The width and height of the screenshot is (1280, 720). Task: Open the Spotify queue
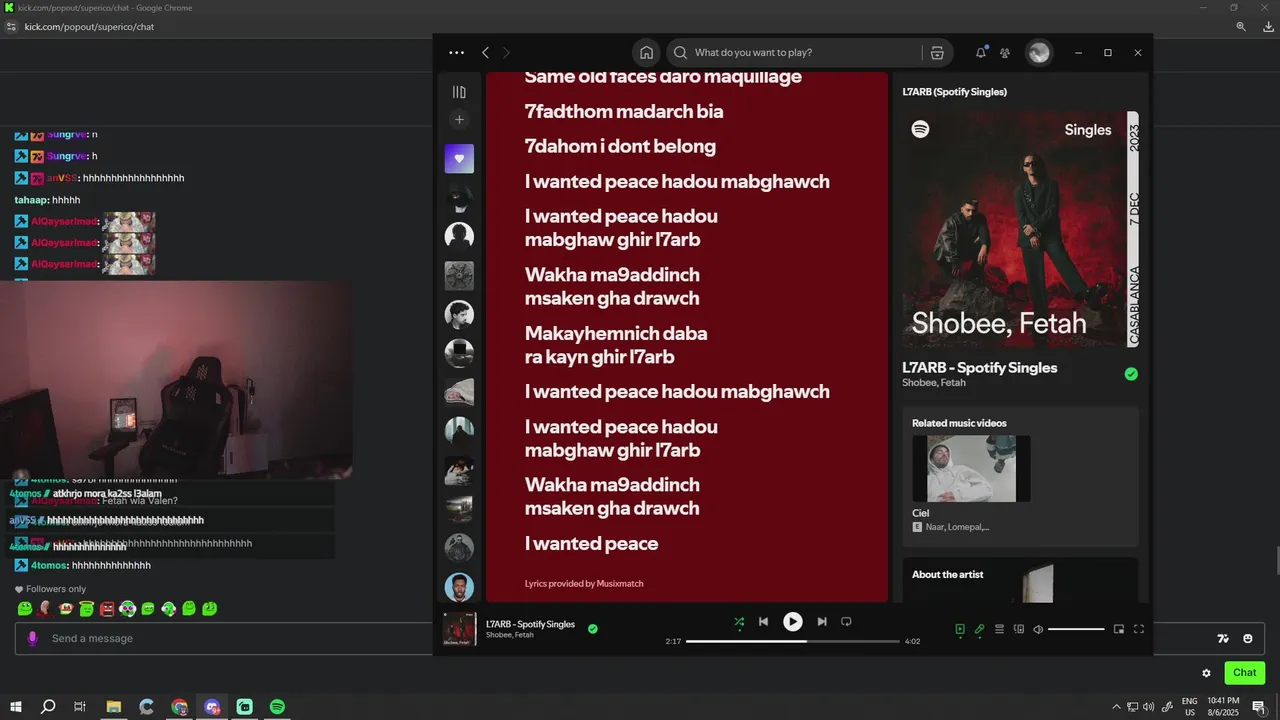(x=999, y=629)
